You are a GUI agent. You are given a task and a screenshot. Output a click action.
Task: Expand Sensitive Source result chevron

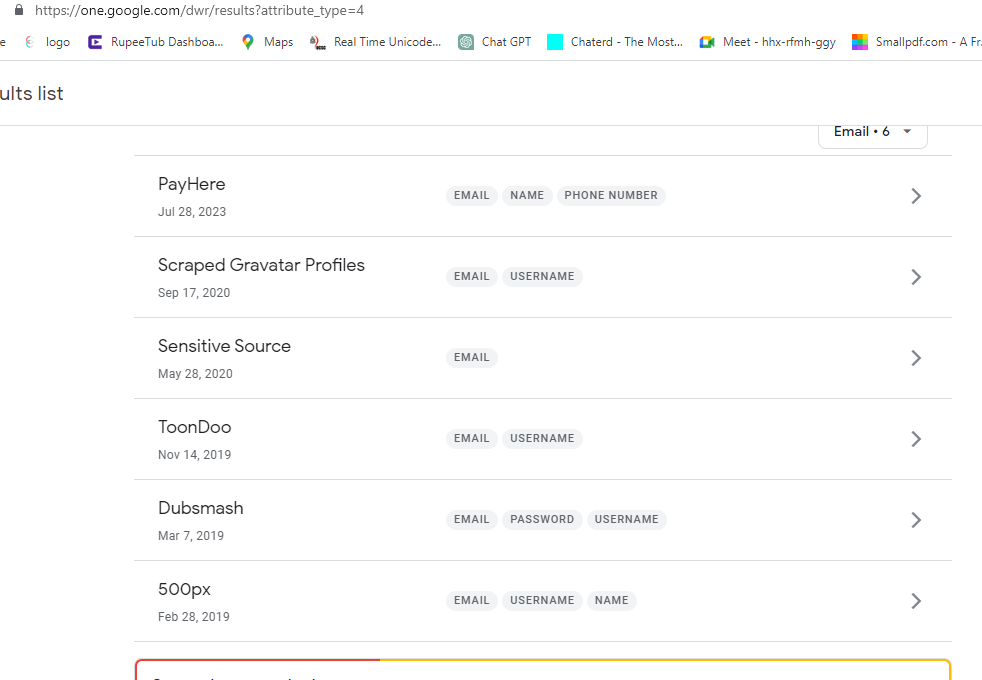[x=916, y=358]
